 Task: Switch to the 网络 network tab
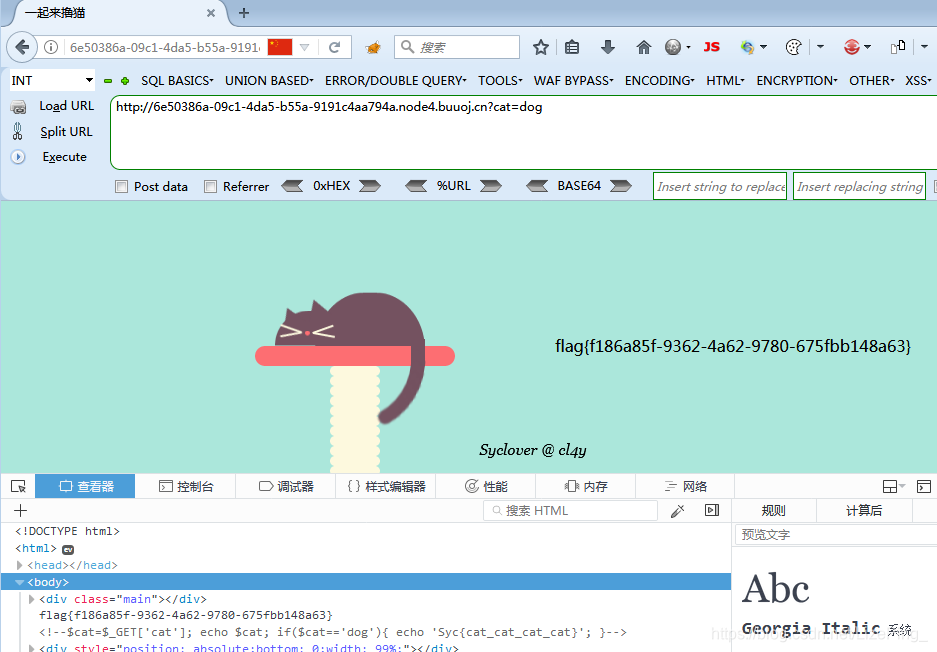(685, 486)
